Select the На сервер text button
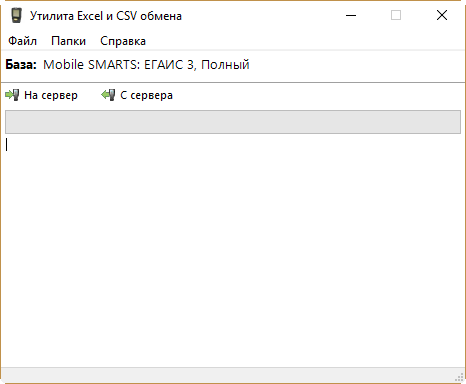This screenshot has width=466, height=384. (51, 95)
